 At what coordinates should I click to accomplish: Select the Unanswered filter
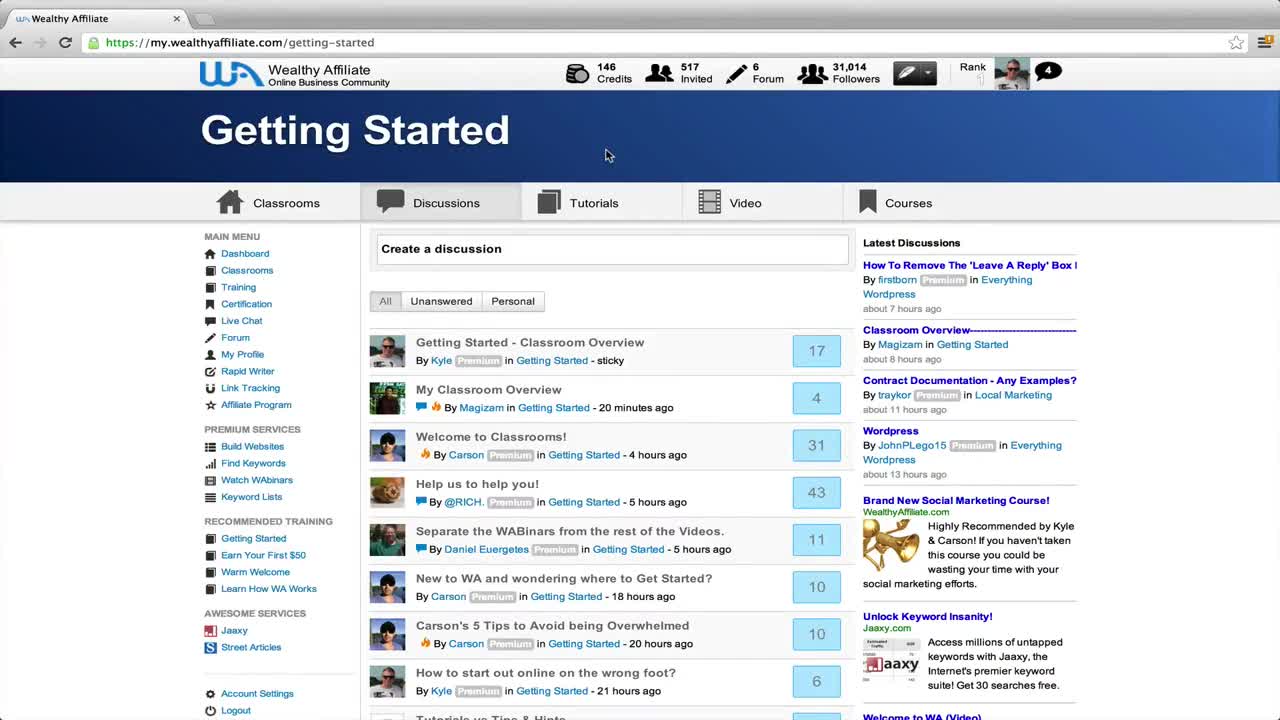click(441, 301)
